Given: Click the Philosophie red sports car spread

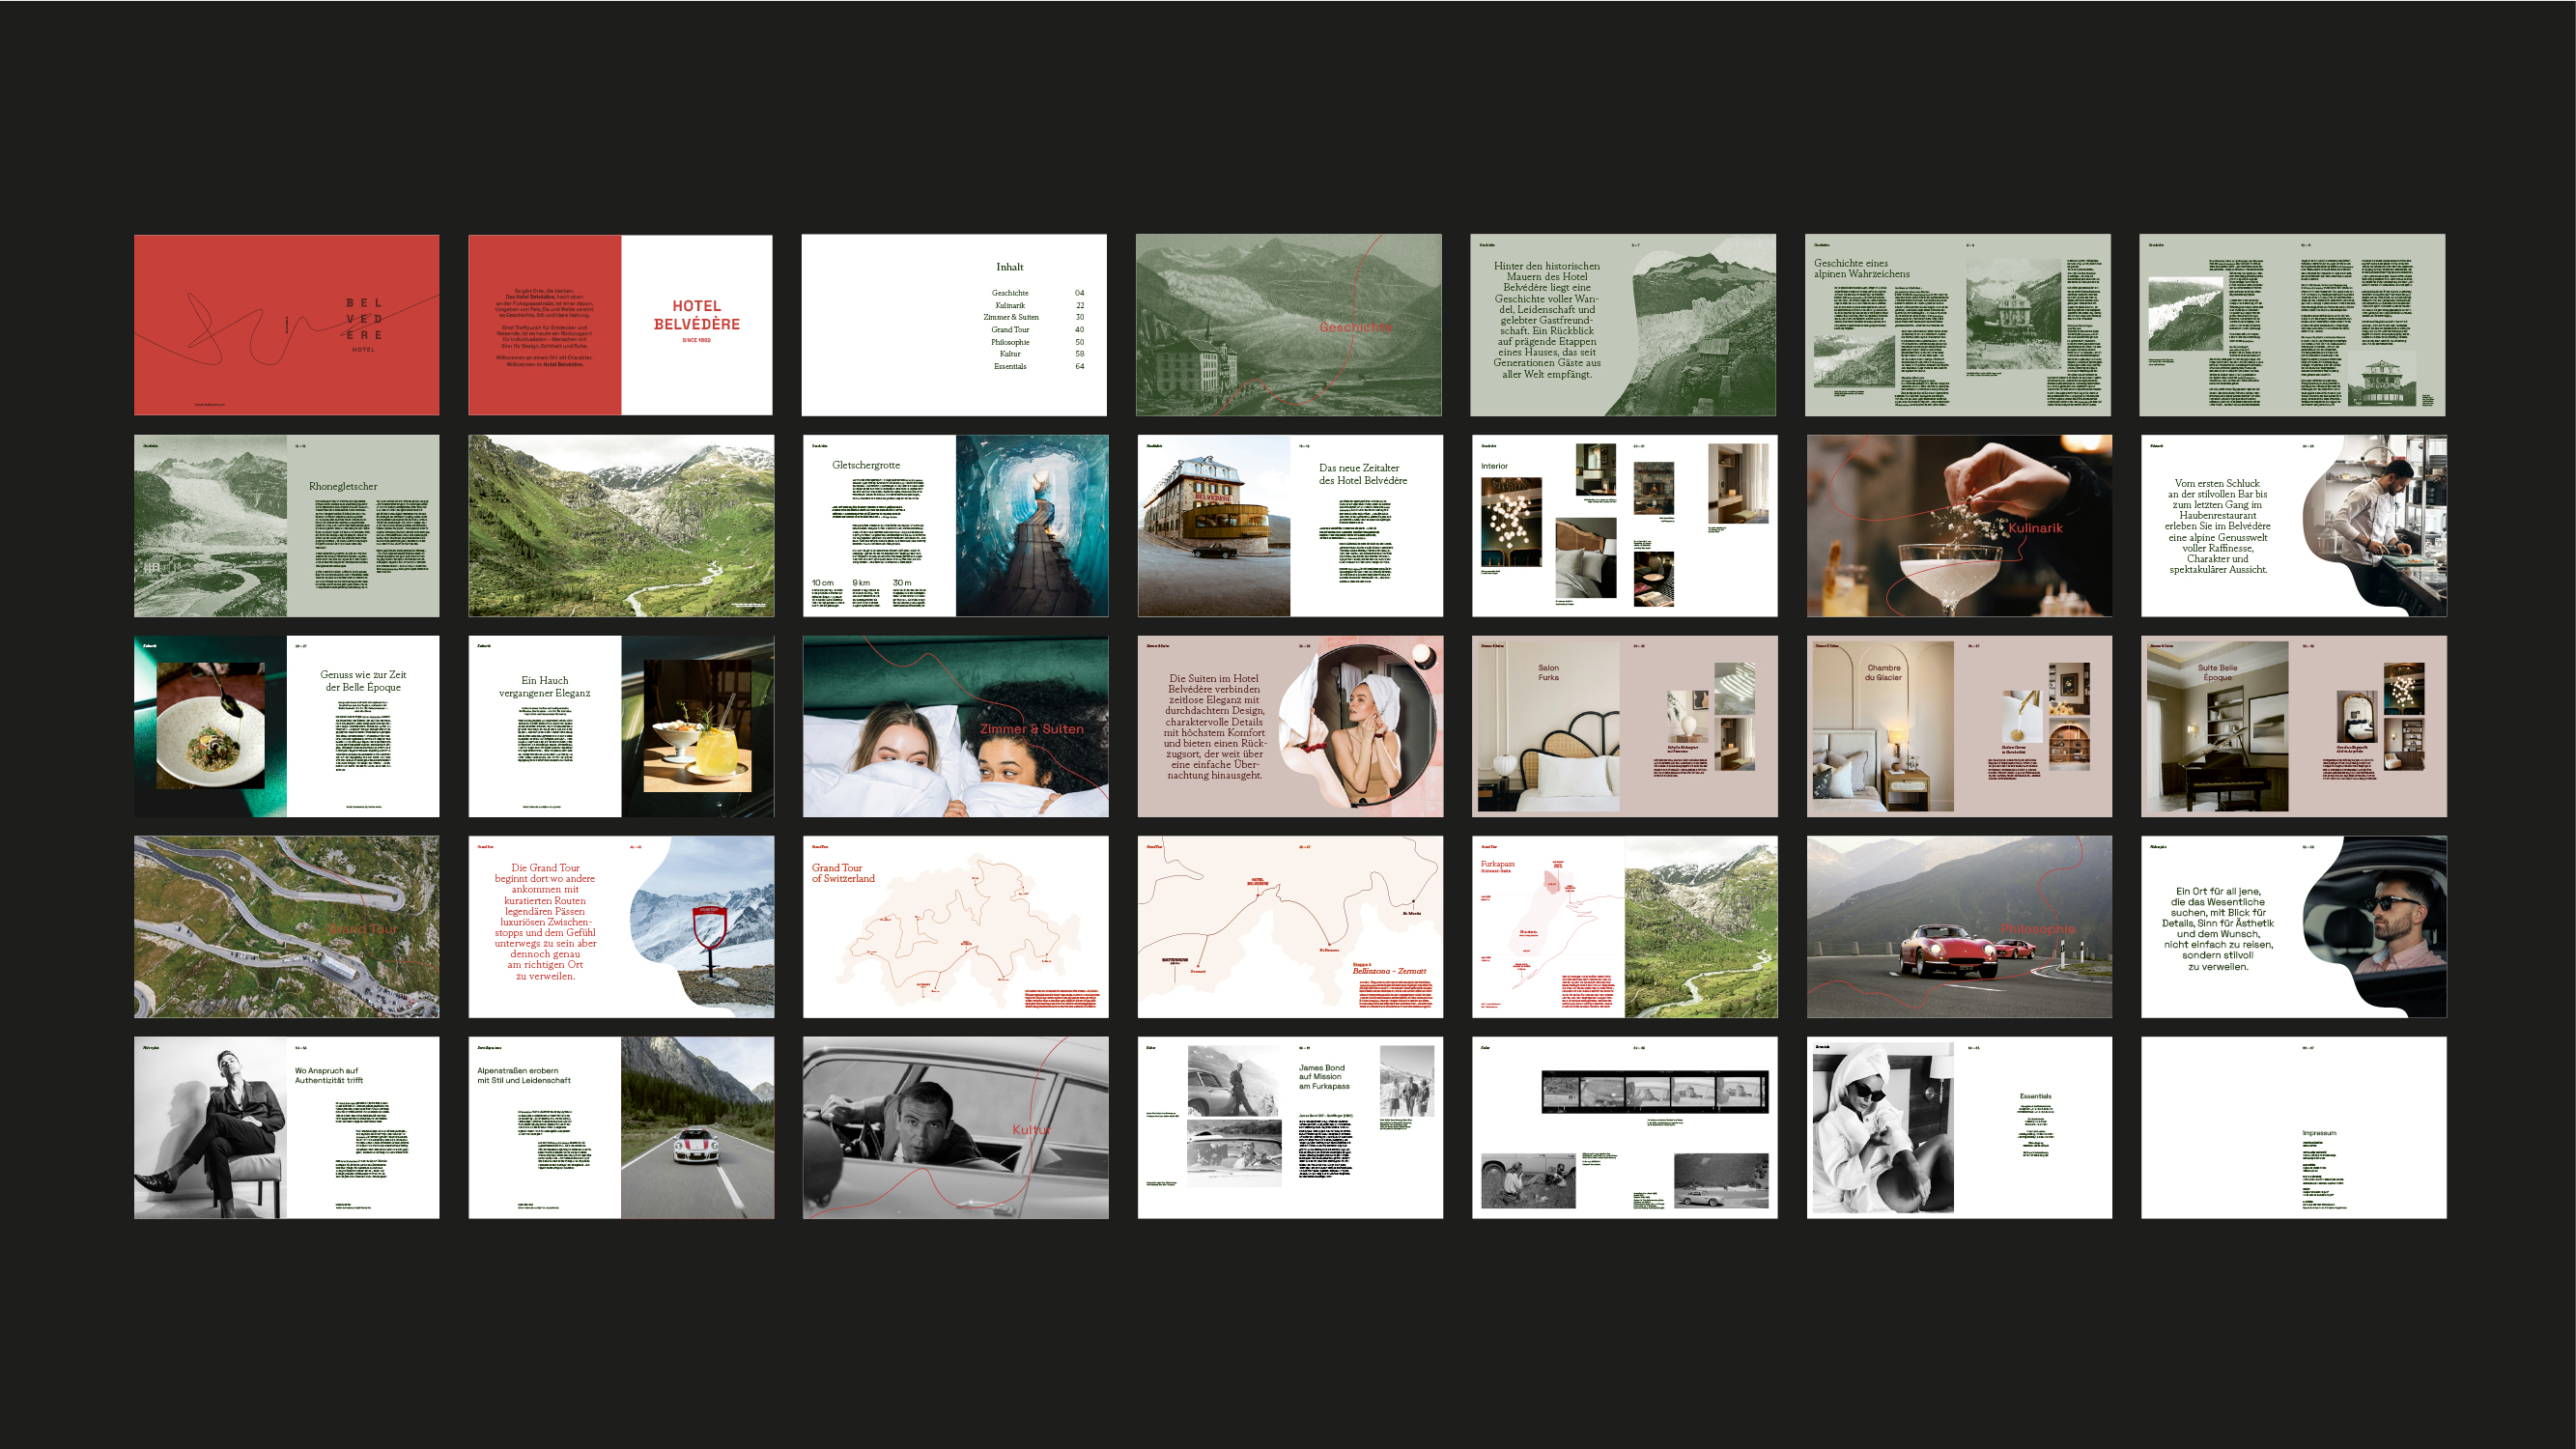Looking at the screenshot, I should coord(1958,927).
